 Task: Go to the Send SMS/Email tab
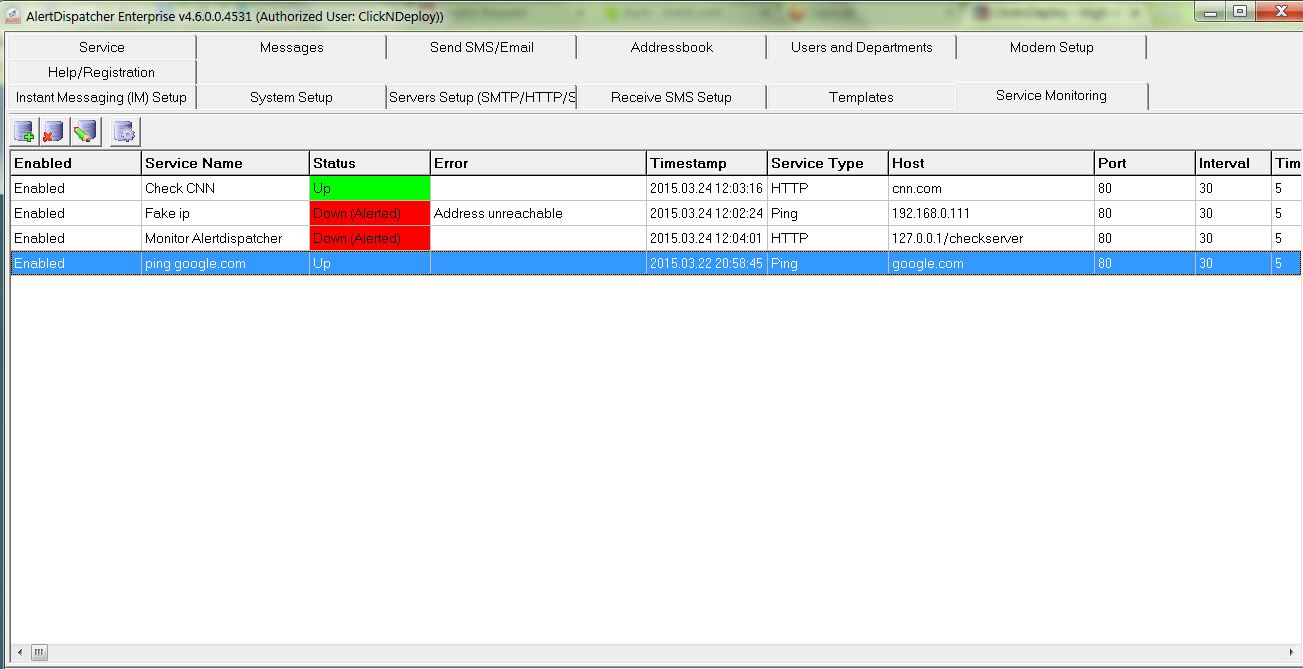pos(481,47)
